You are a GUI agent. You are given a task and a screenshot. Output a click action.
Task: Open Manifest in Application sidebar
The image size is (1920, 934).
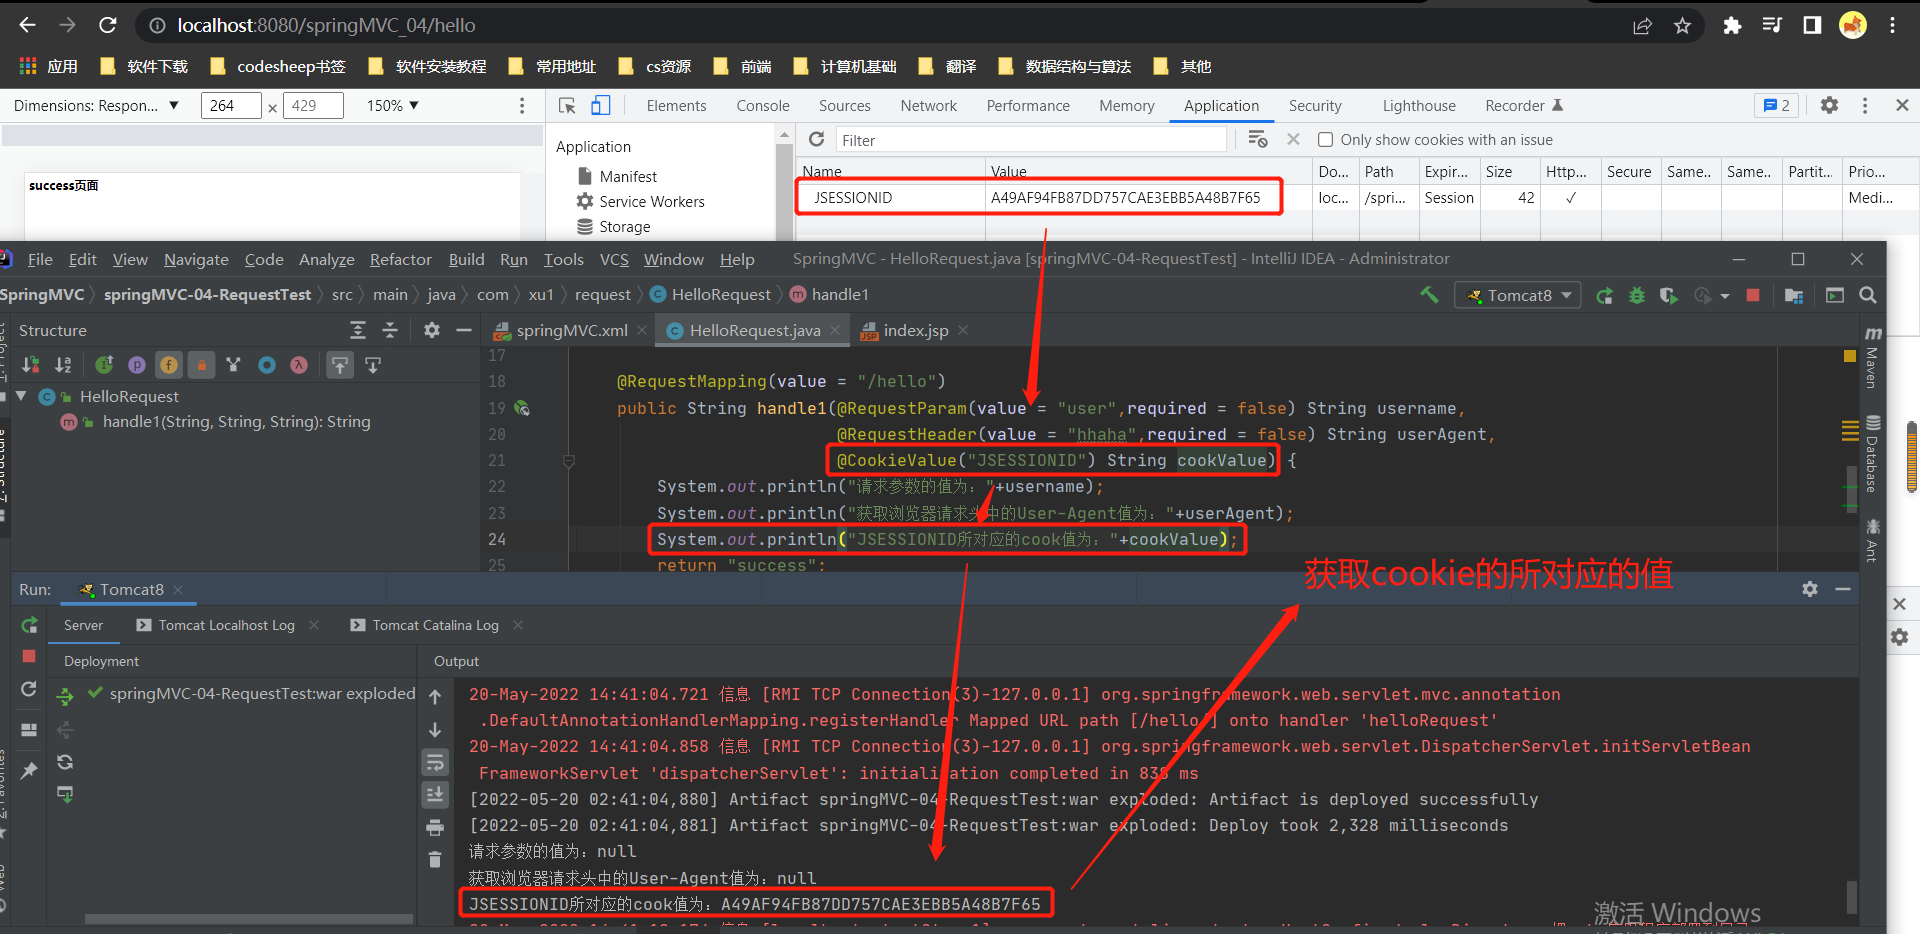(628, 176)
